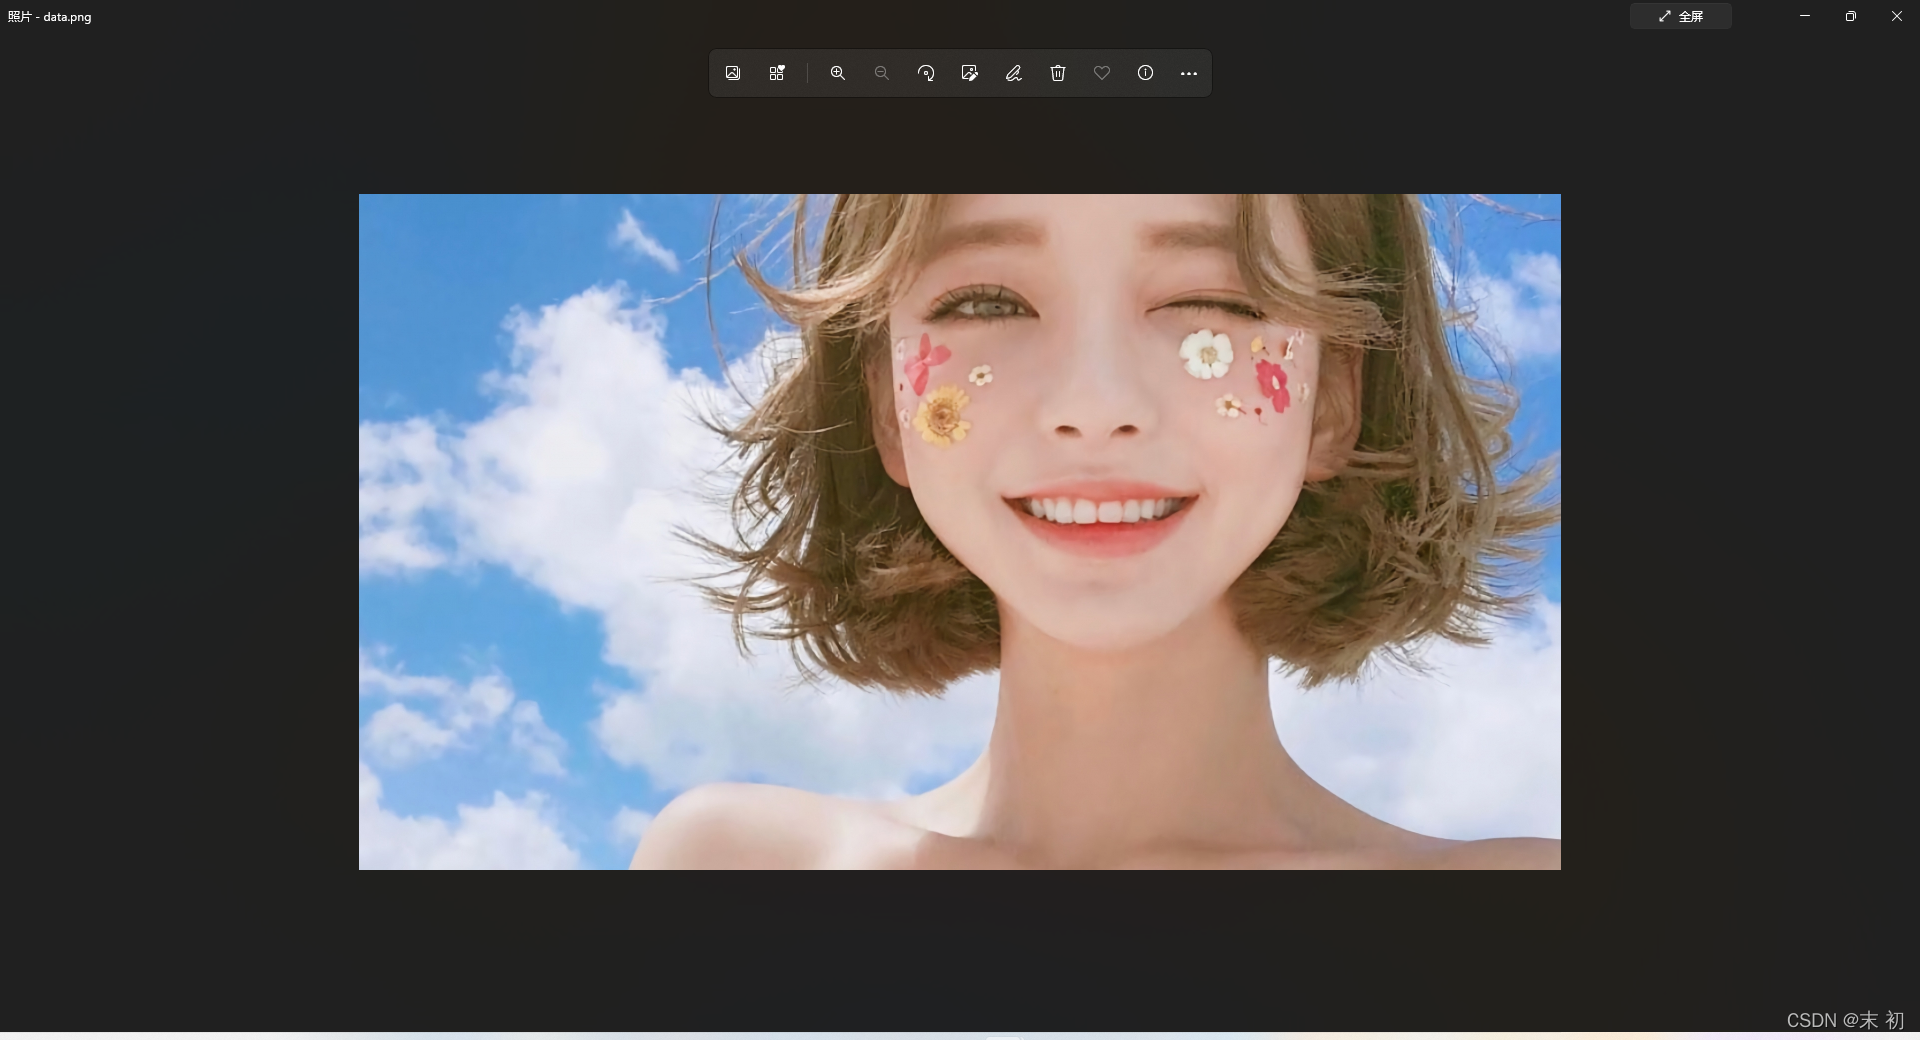Enter full screen using the 全屏 button
1920x1040 pixels.
[1681, 16]
